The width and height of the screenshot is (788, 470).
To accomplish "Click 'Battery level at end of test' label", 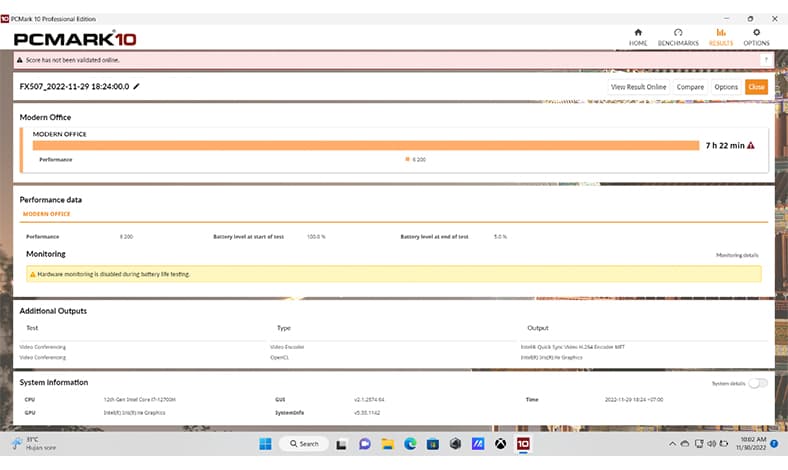I will click(434, 237).
